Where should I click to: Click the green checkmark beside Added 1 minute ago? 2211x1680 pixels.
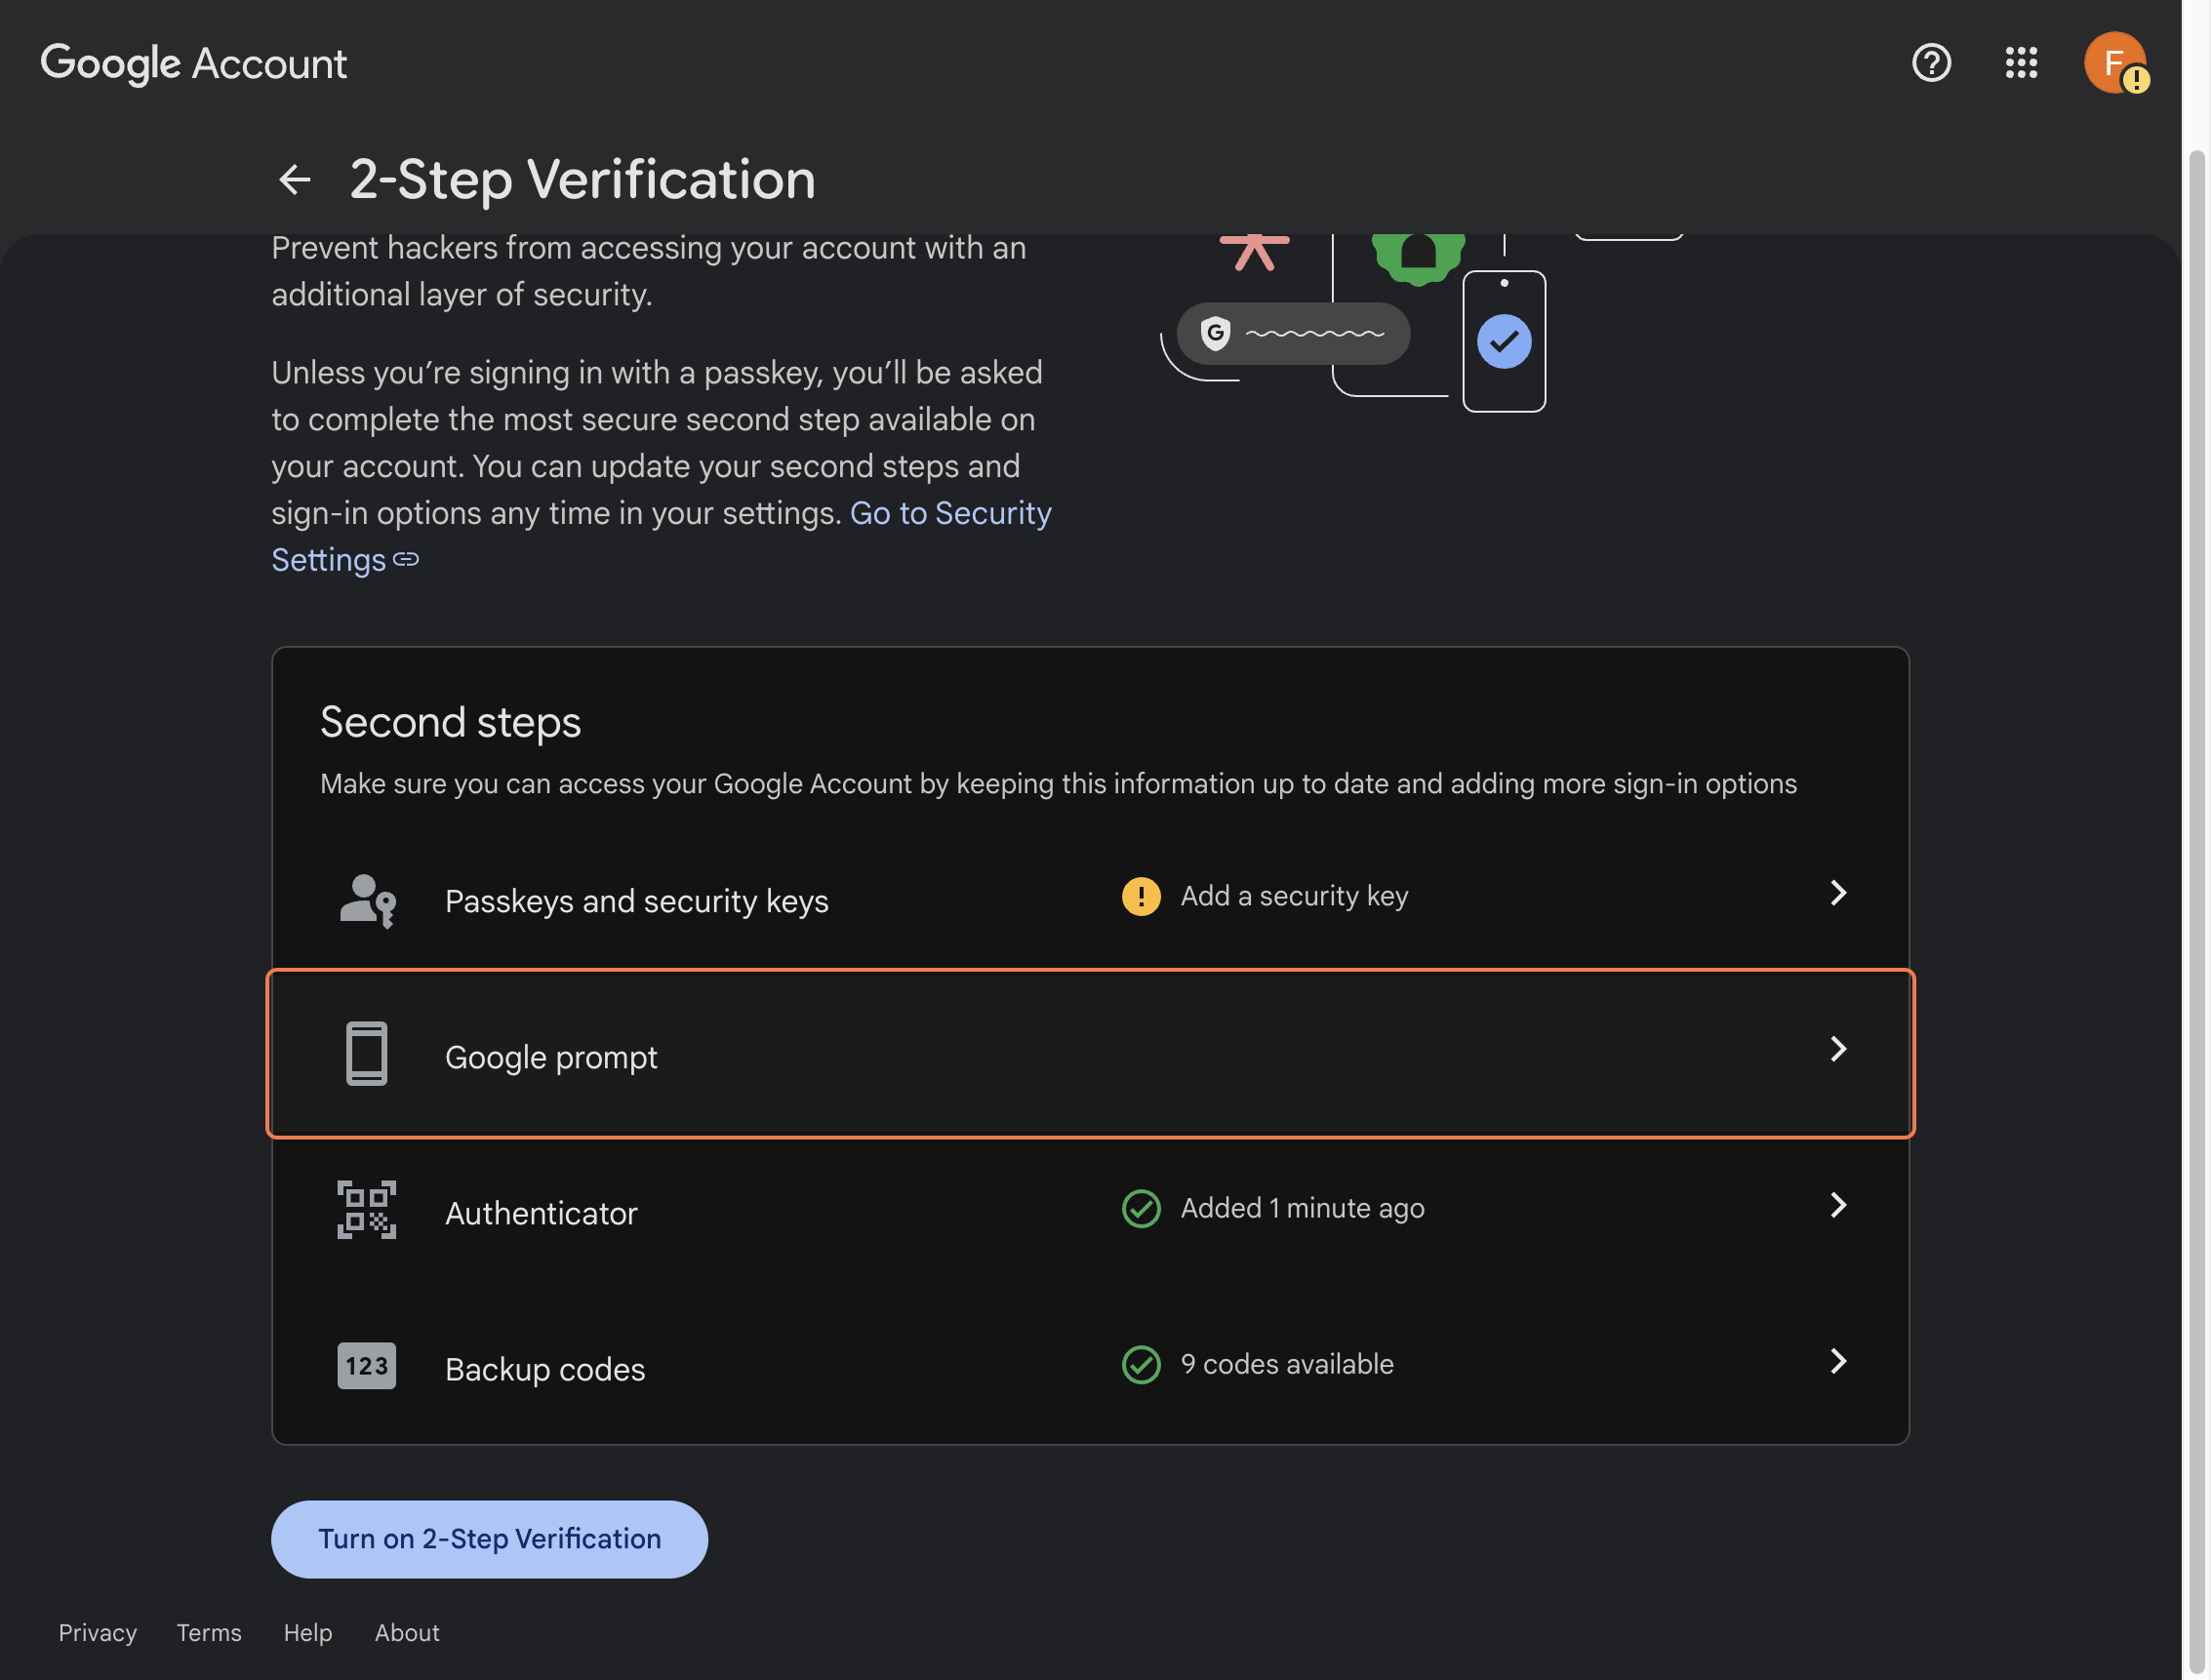(1141, 1209)
